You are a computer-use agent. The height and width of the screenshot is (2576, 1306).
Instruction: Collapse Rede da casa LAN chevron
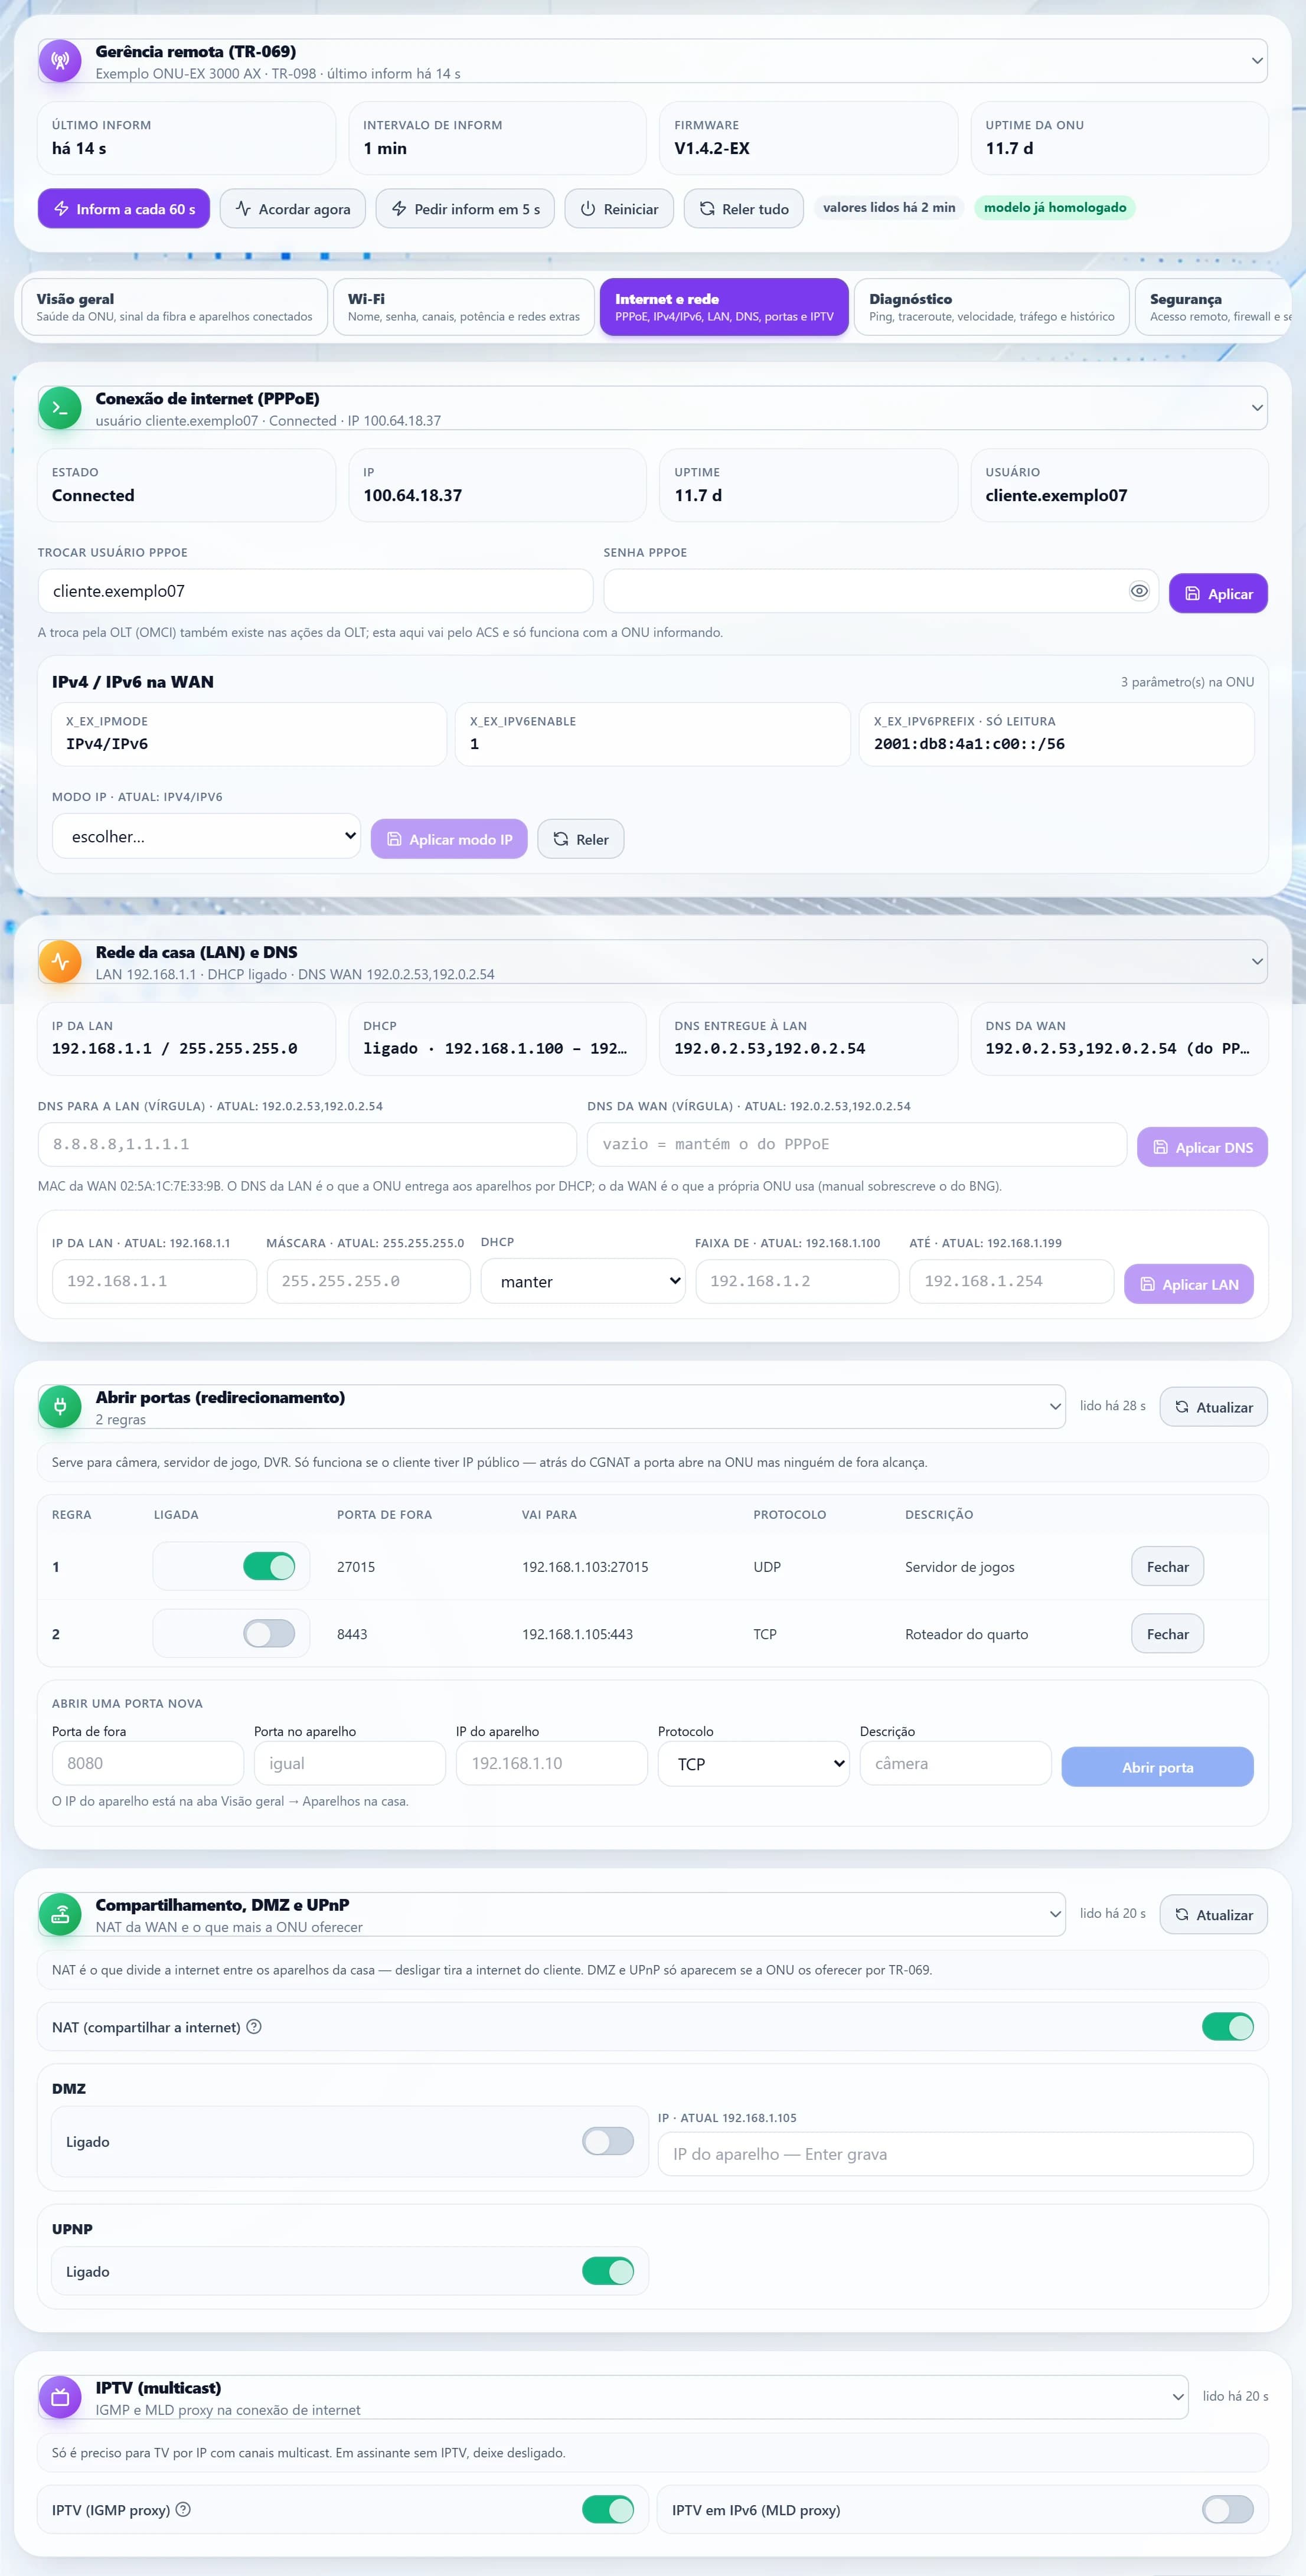click(x=1257, y=962)
